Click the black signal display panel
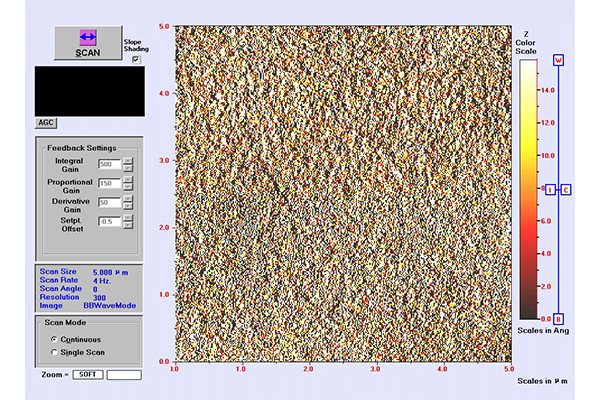 (x=90, y=91)
